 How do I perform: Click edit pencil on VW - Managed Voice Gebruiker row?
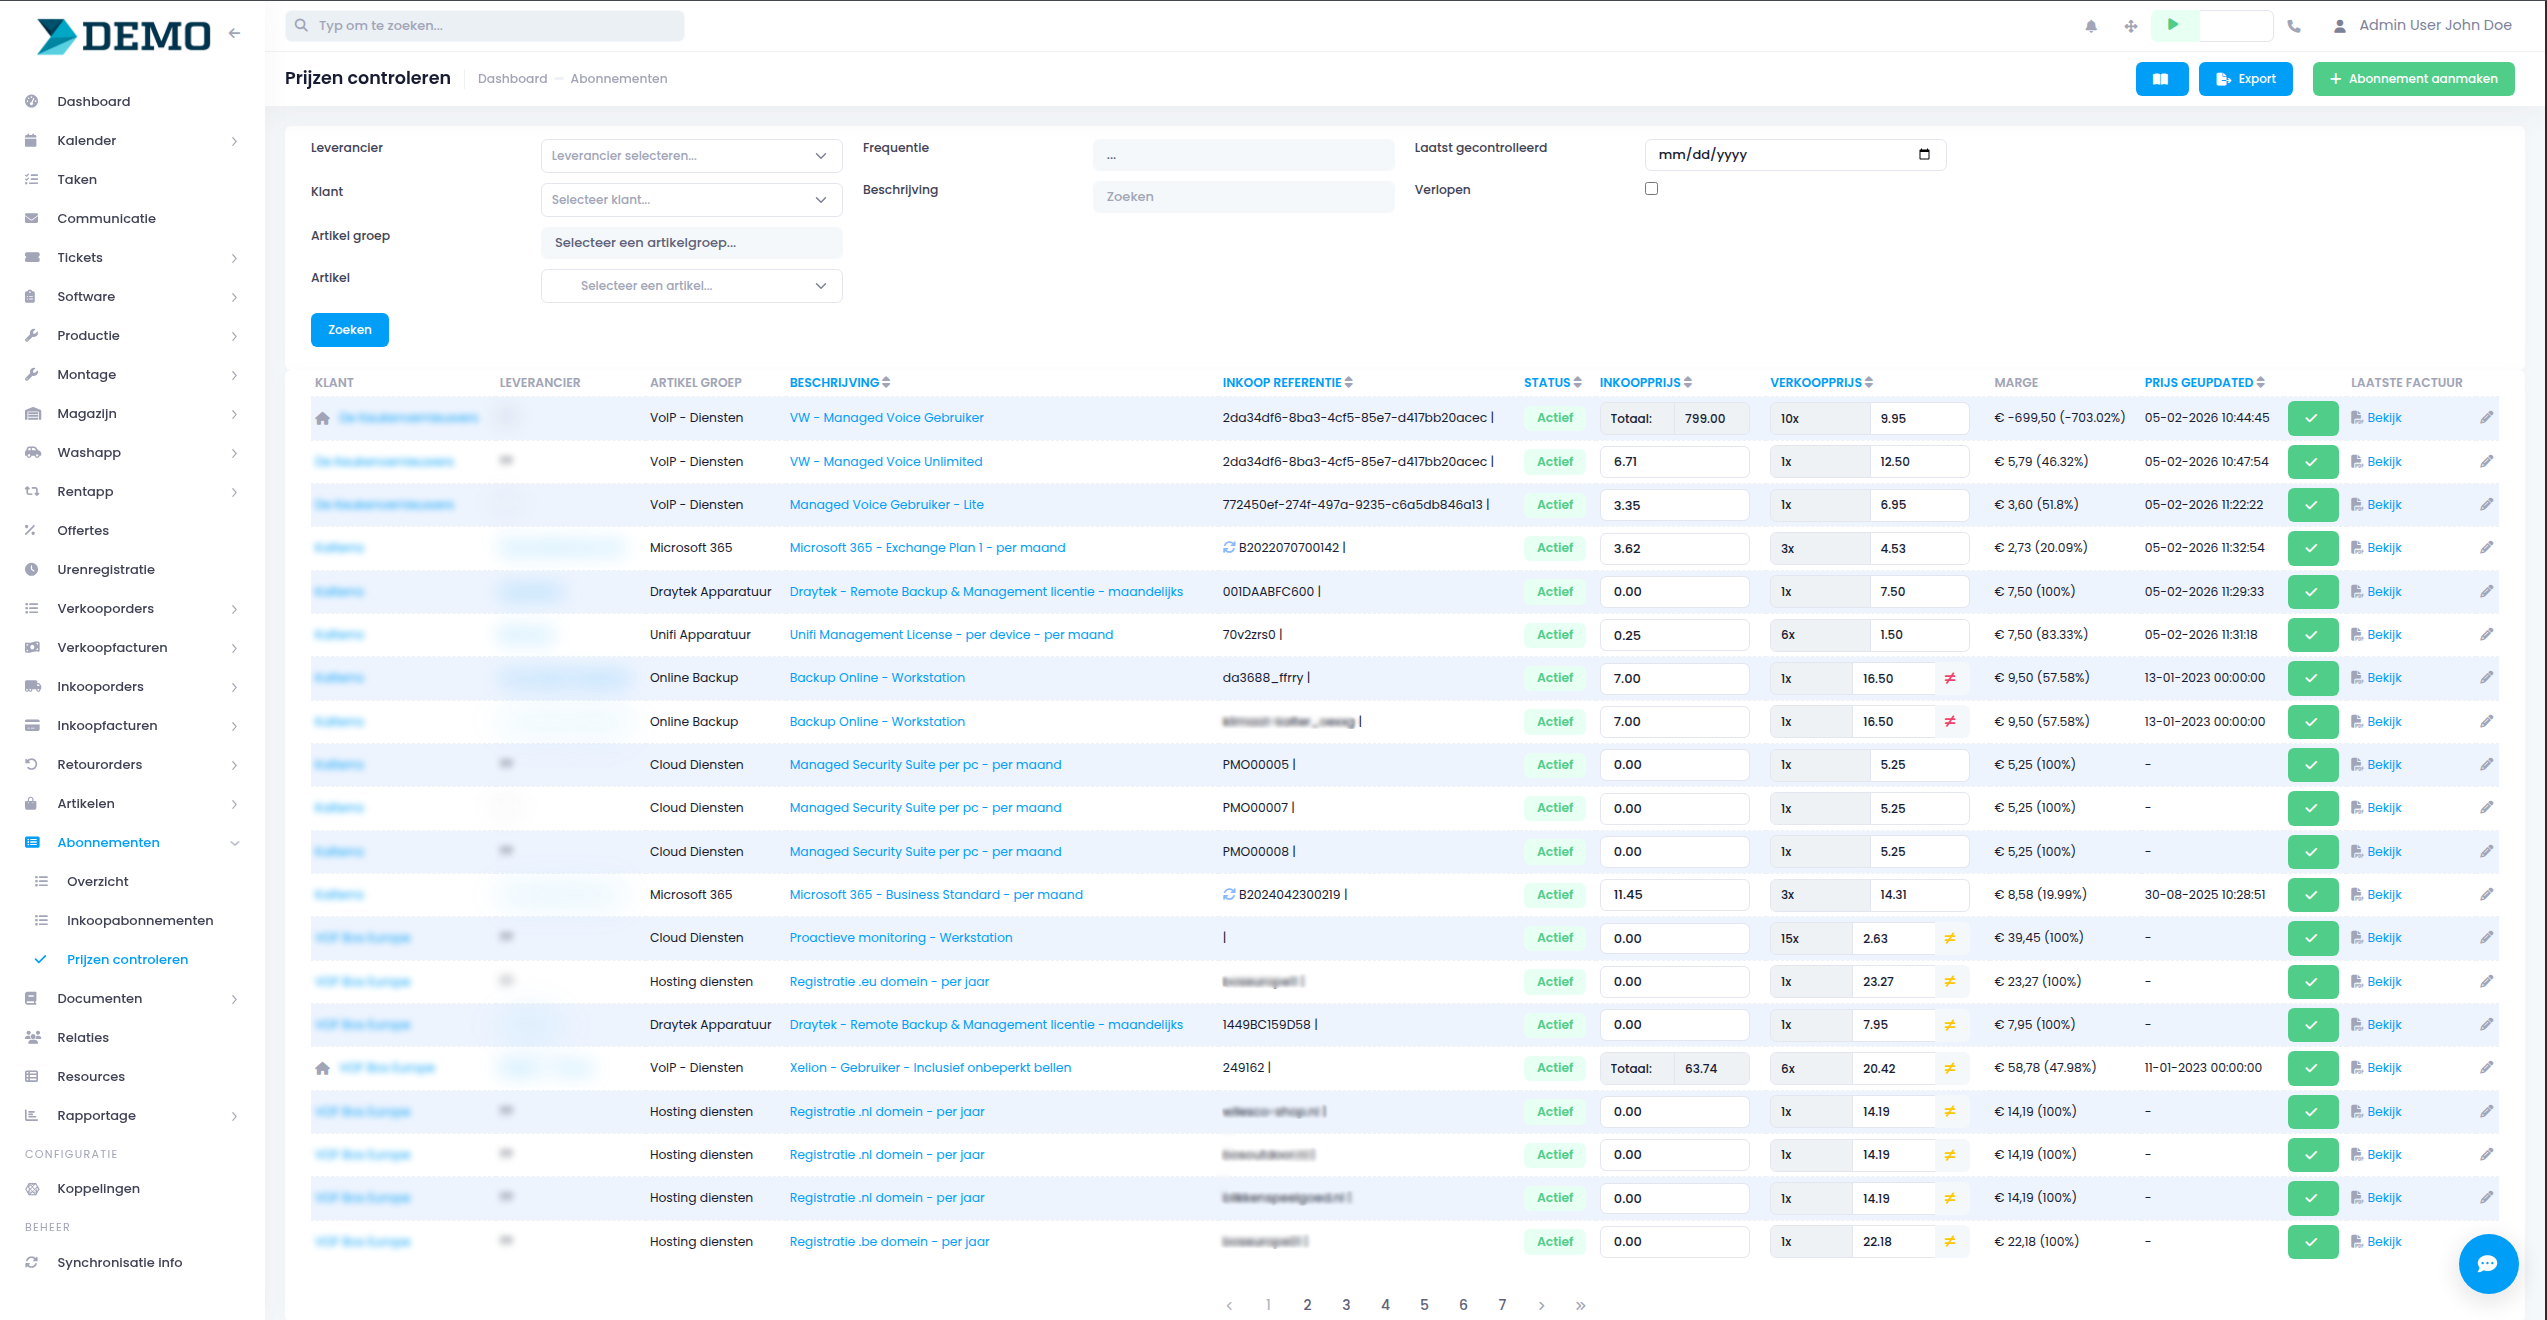(2486, 418)
